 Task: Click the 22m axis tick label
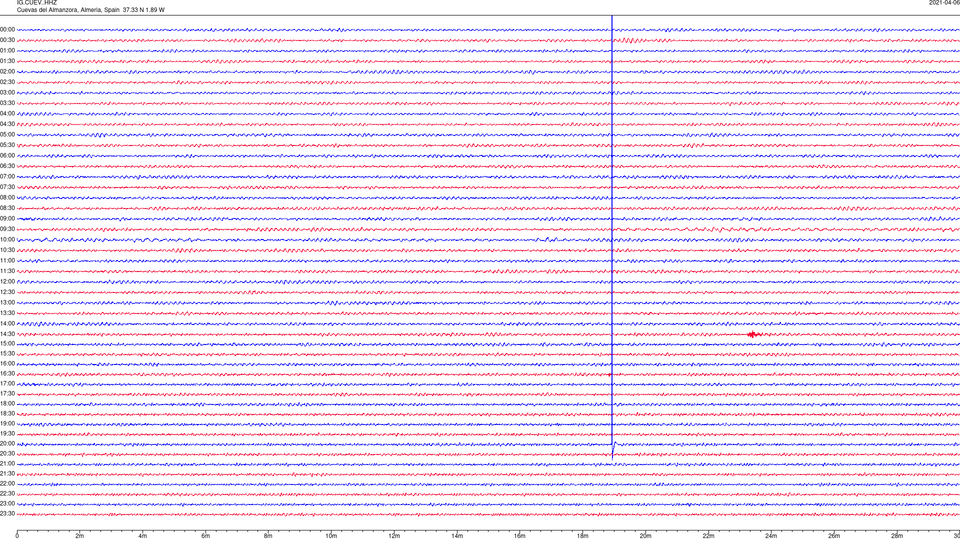click(708, 536)
